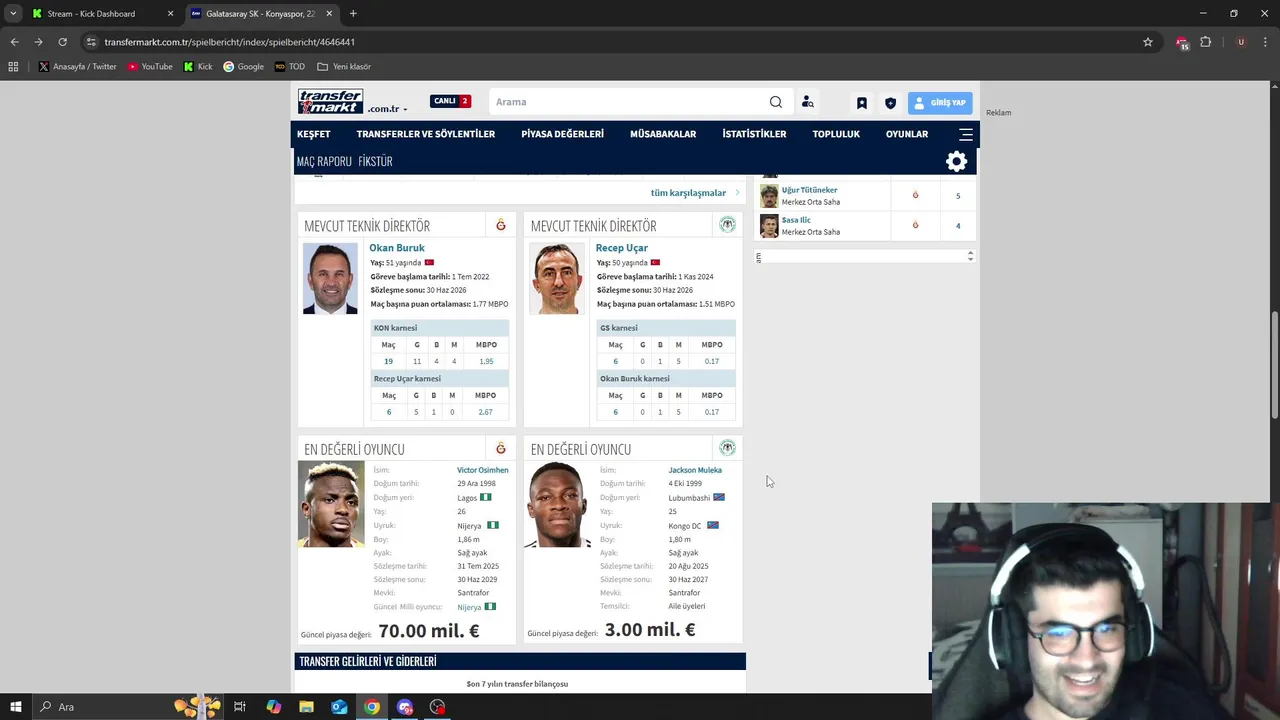Viewport: 1280px width, 720px height.
Task: Open İSTATİSTİKLER menu
Action: [x=754, y=134]
